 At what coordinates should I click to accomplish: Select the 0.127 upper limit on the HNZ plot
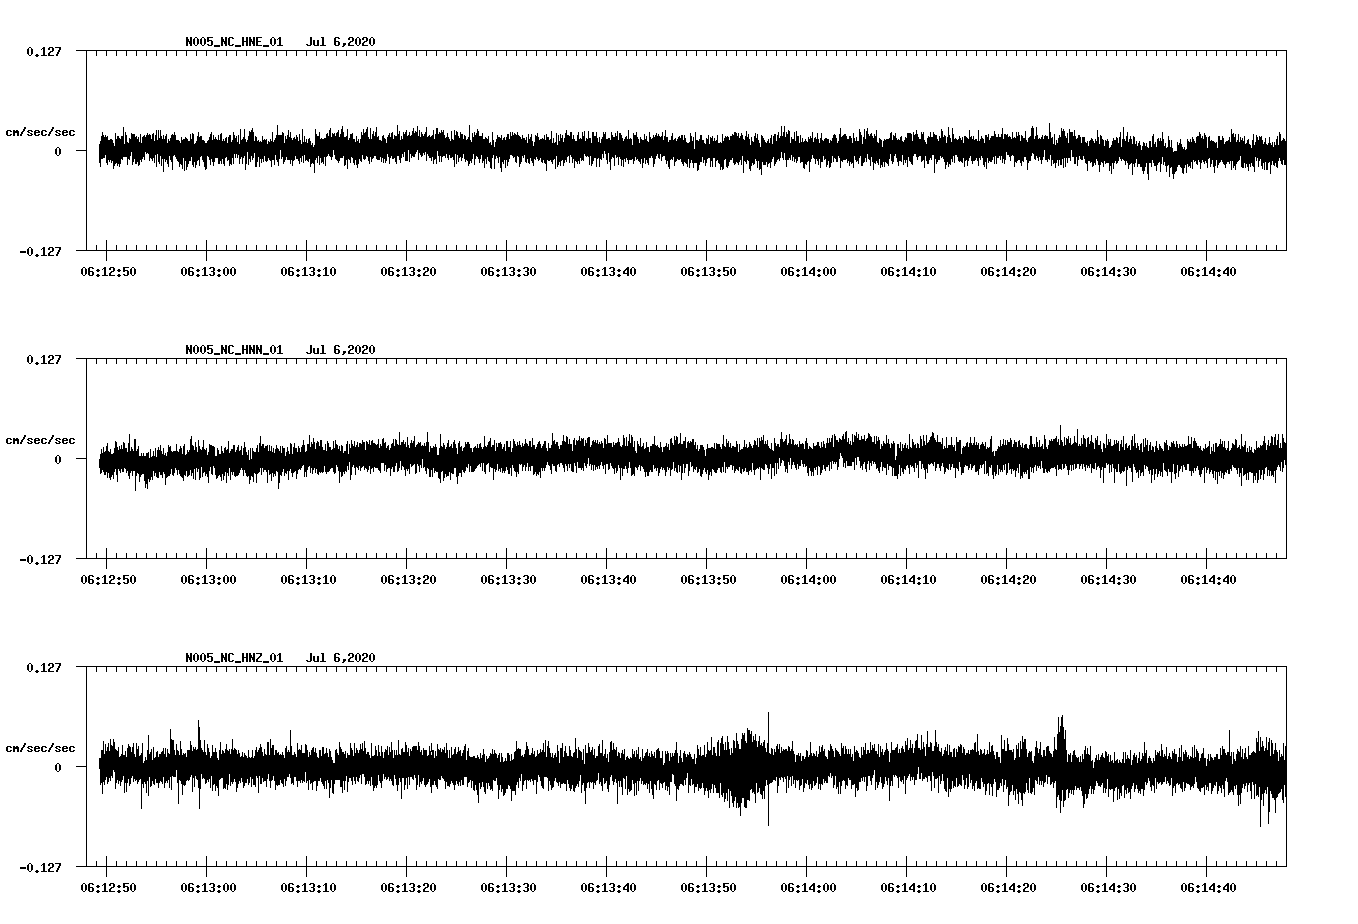tap(43, 667)
